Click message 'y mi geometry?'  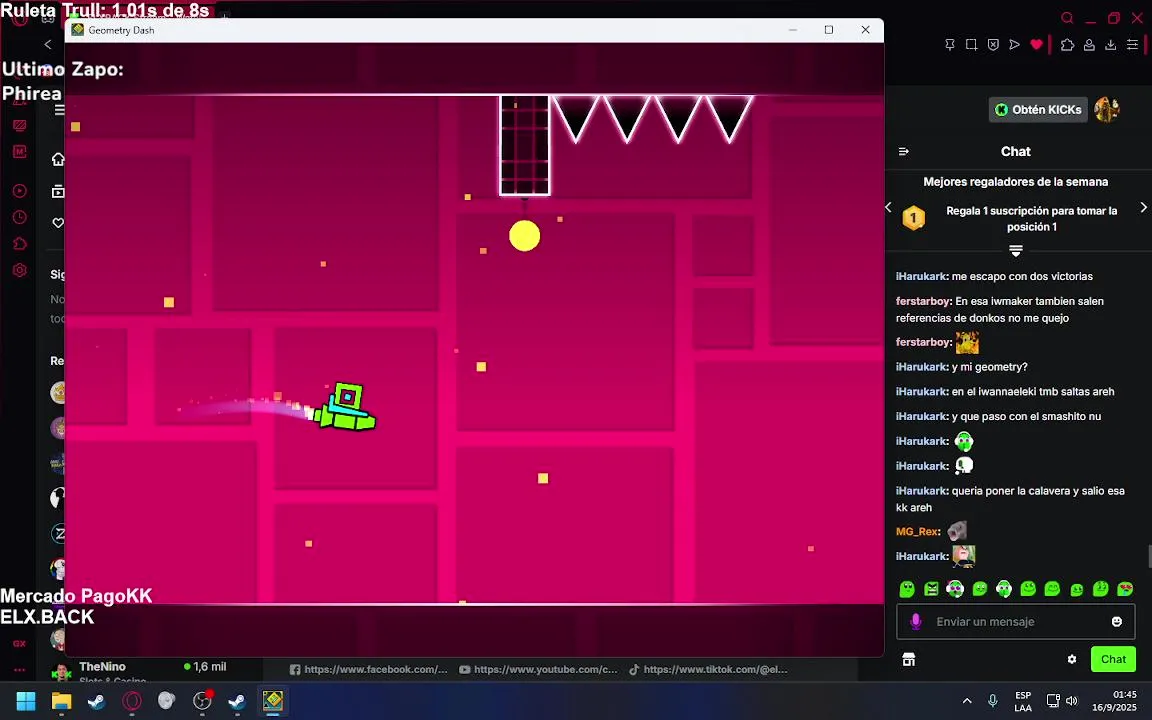(x=990, y=367)
